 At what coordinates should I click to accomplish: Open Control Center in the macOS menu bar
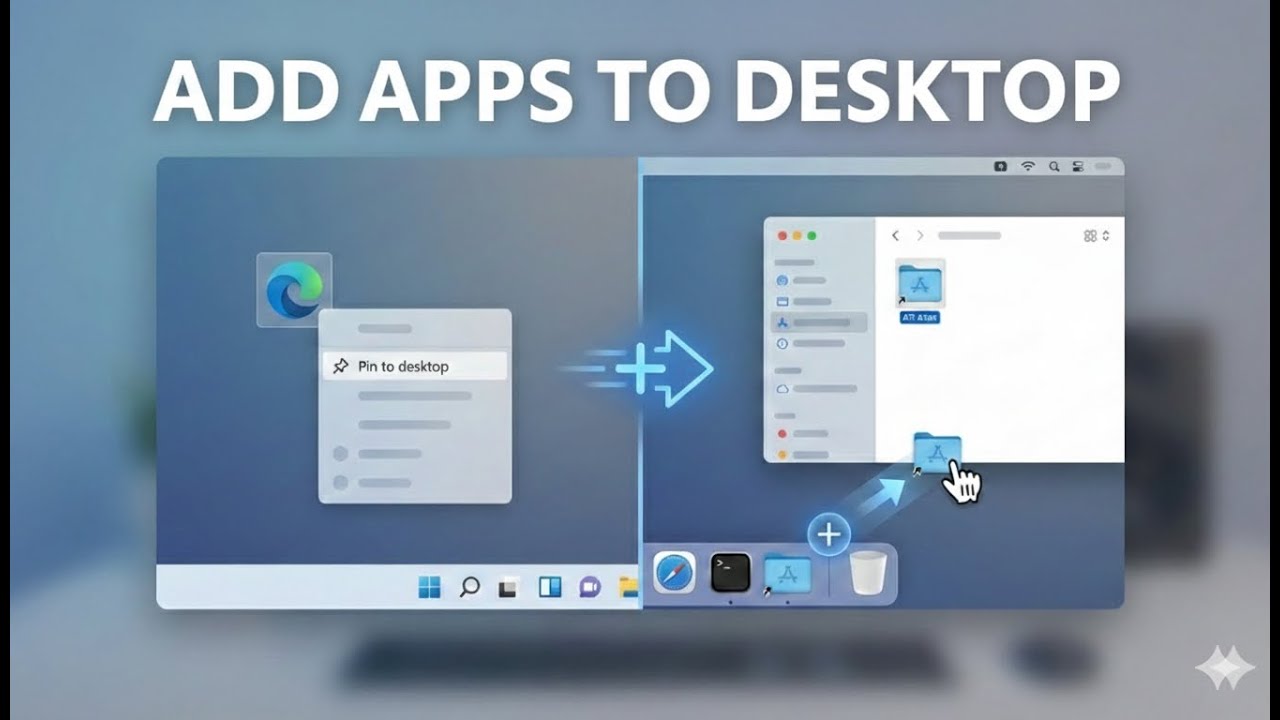click(1078, 166)
